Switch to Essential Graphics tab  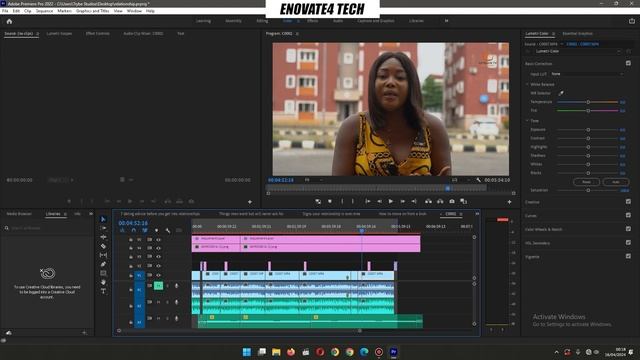(577, 33)
